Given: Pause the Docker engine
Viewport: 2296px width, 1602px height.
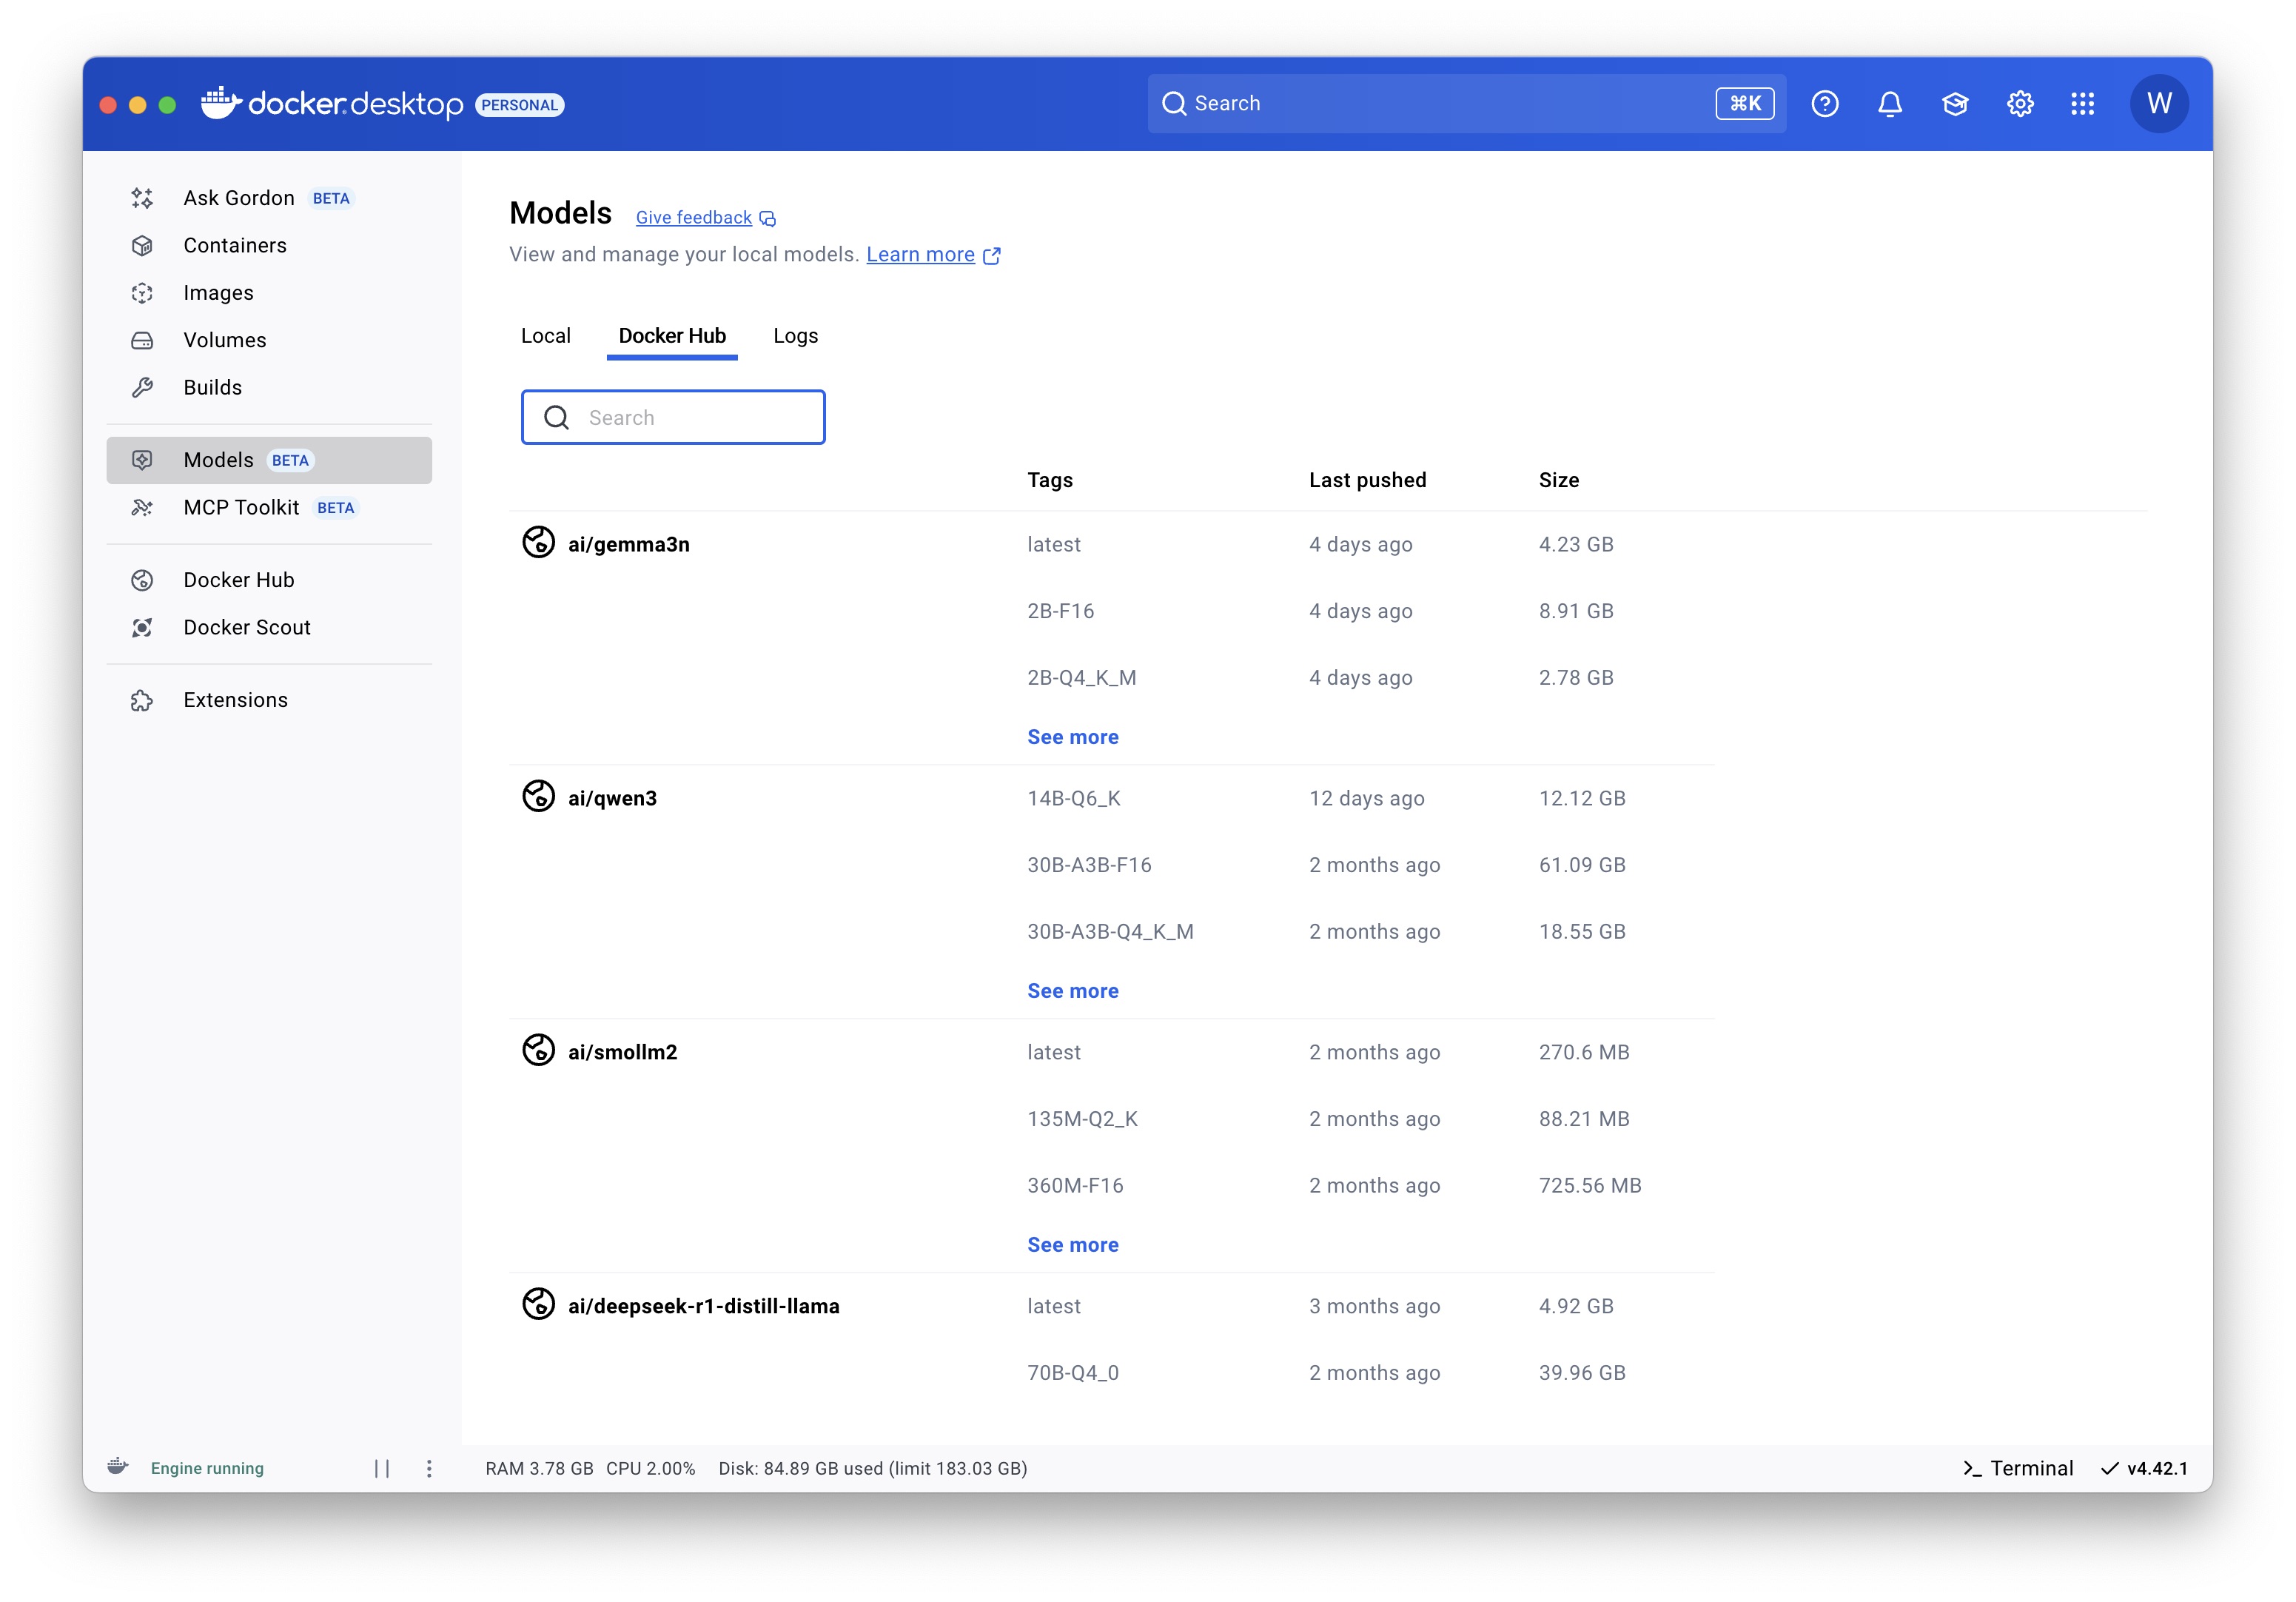Looking at the screenshot, I should click(381, 1468).
